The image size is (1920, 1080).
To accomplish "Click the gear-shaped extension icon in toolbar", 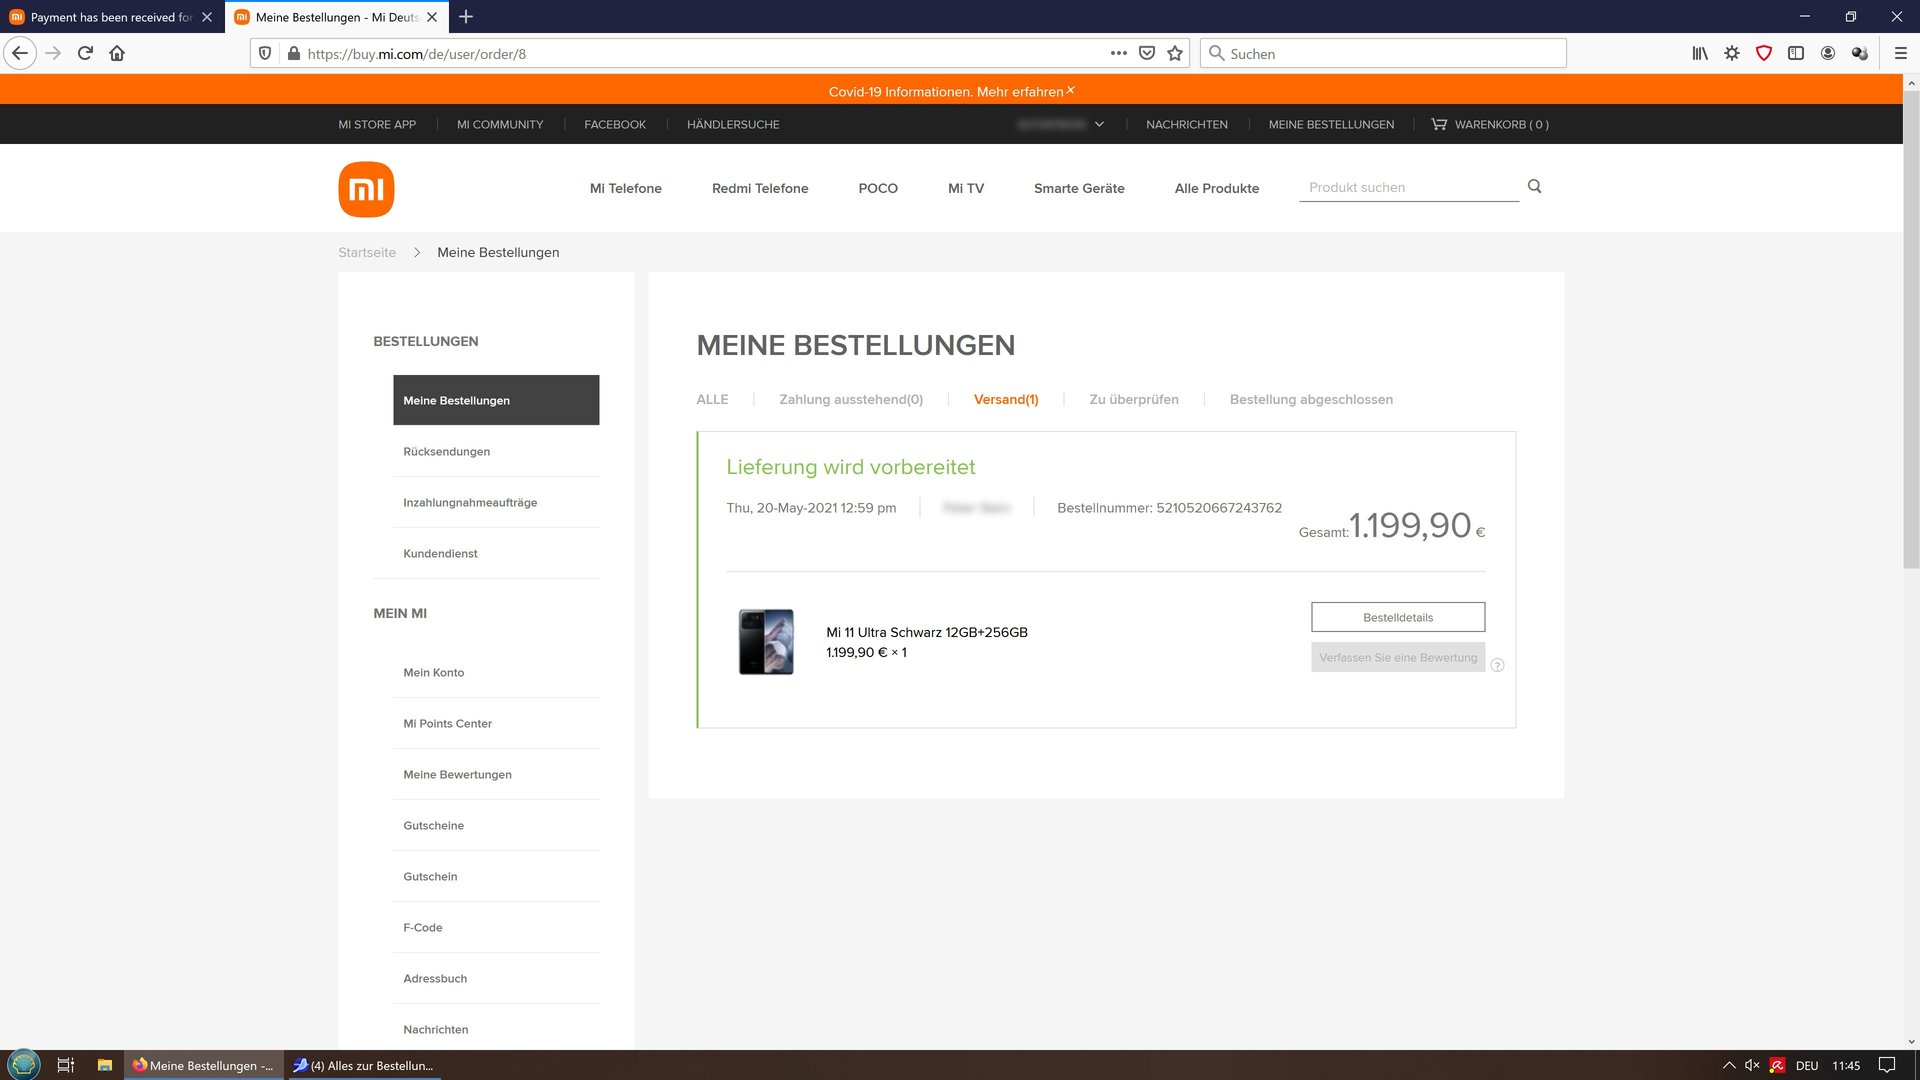I will pyautogui.click(x=1732, y=53).
